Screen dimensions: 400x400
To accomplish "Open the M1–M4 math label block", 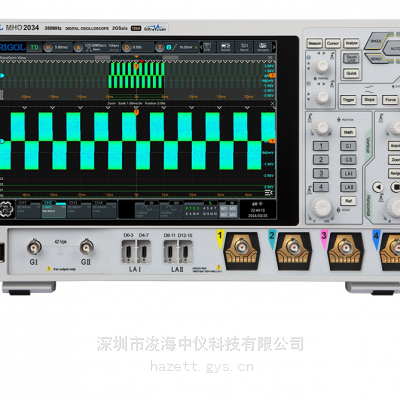I will pyautogui.click(x=228, y=210).
